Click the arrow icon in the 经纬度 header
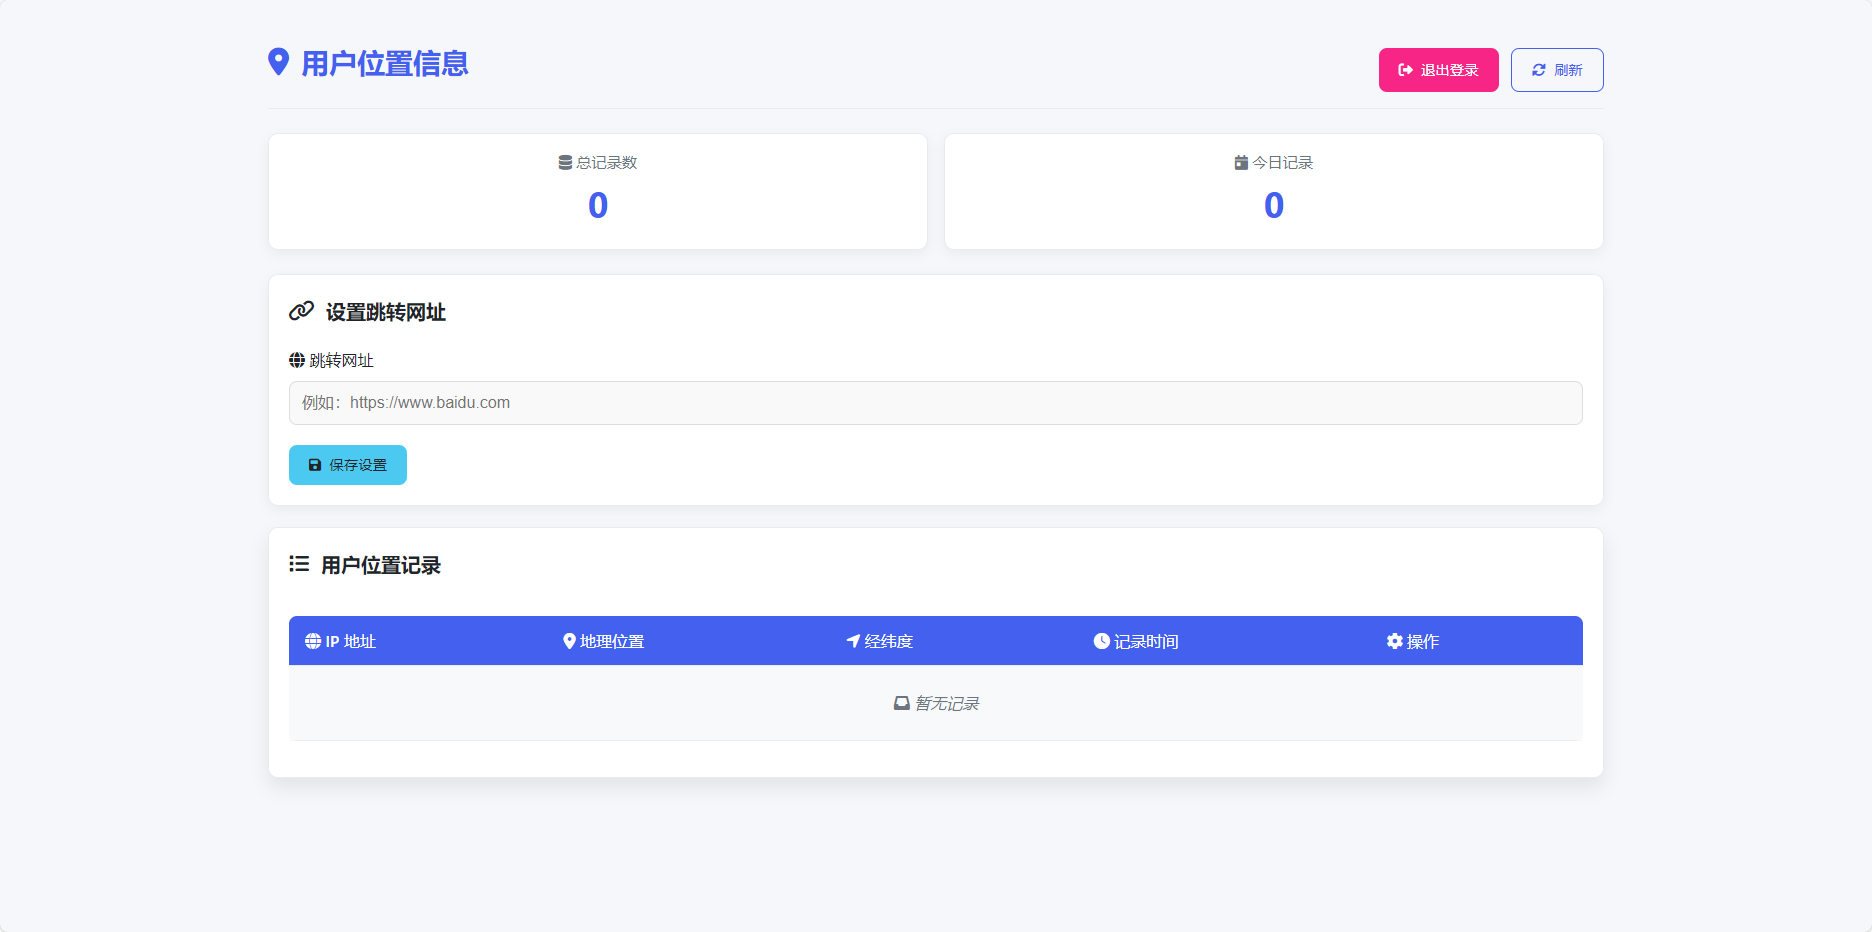Screen dimensions: 1872x932 pyautogui.click(x=853, y=641)
